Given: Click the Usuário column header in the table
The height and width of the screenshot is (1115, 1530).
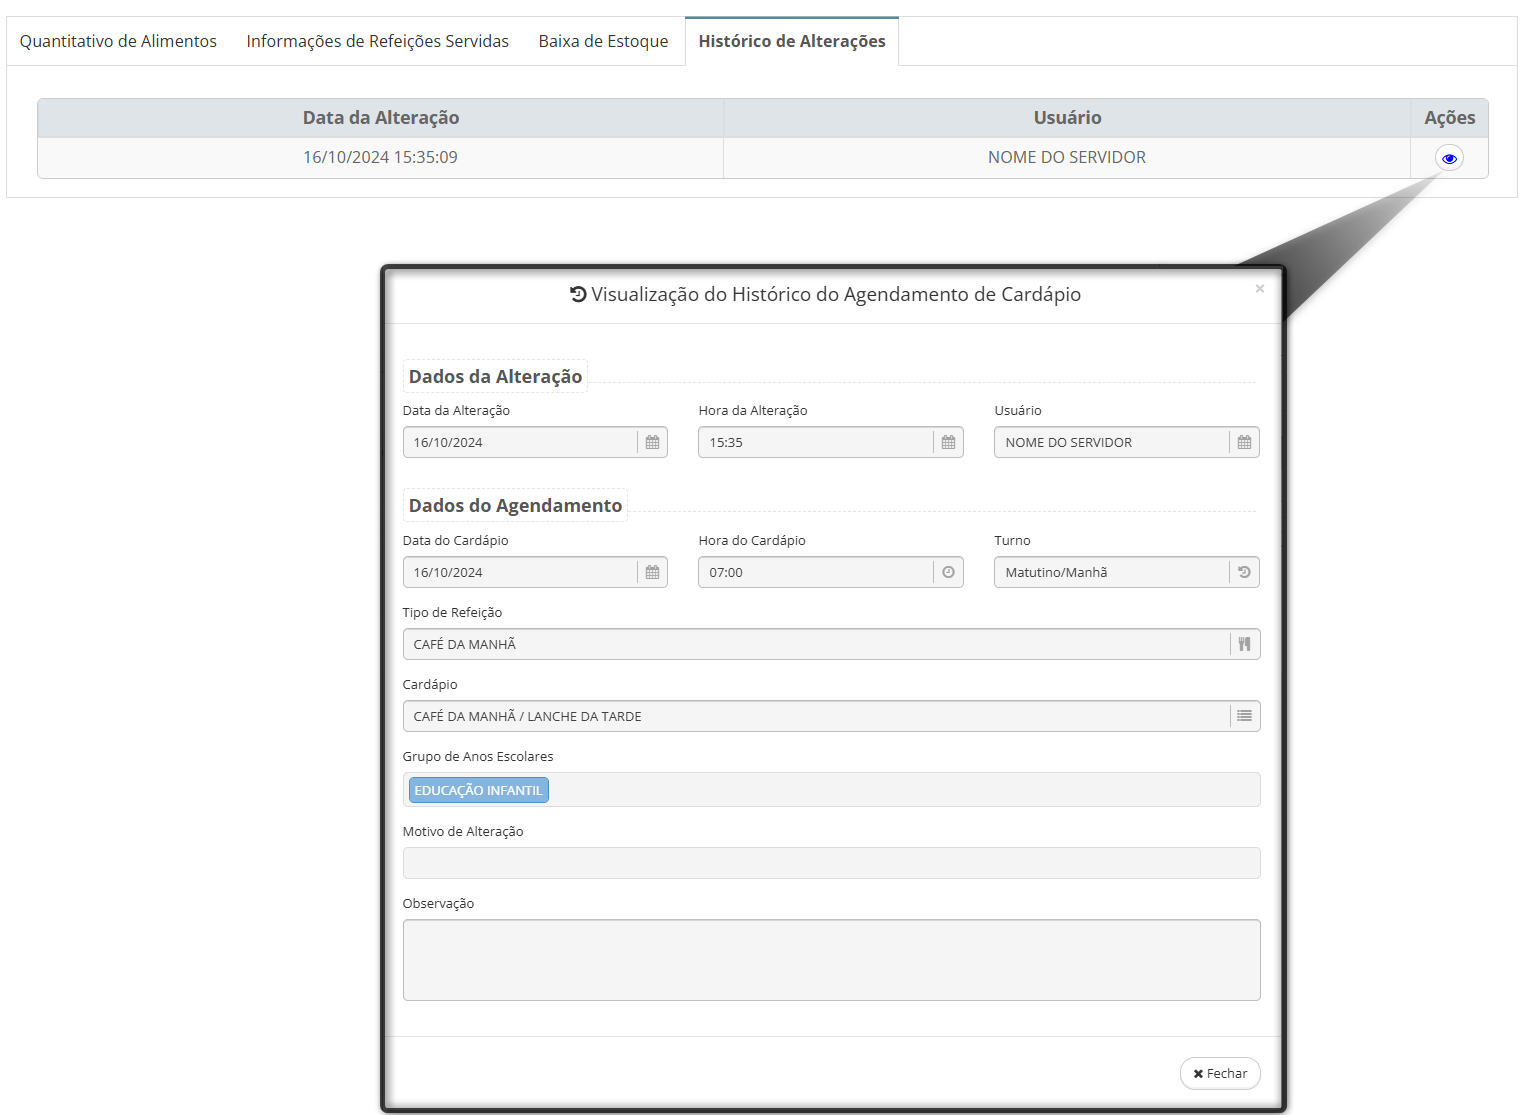Looking at the screenshot, I should [1067, 118].
